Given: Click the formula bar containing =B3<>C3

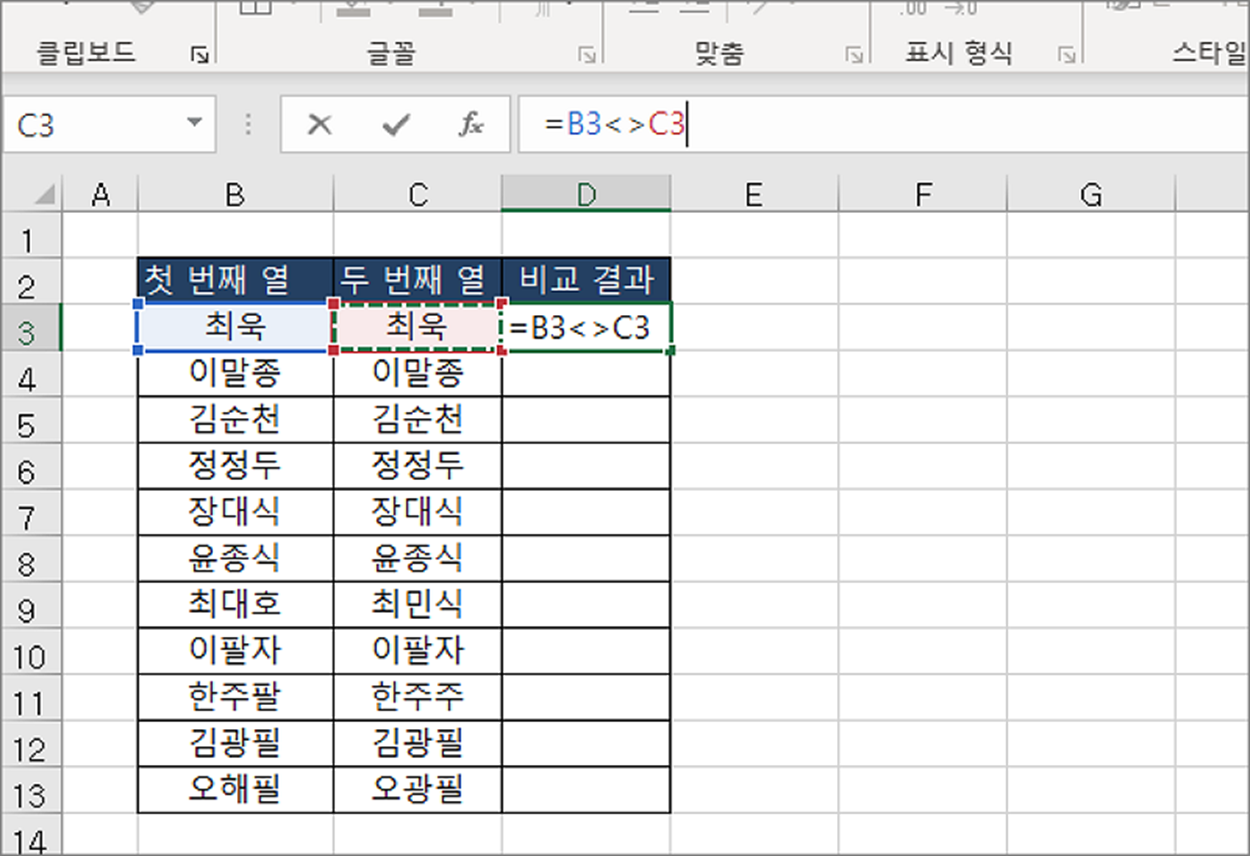Looking at the screenshot, I should coord(883,125).
